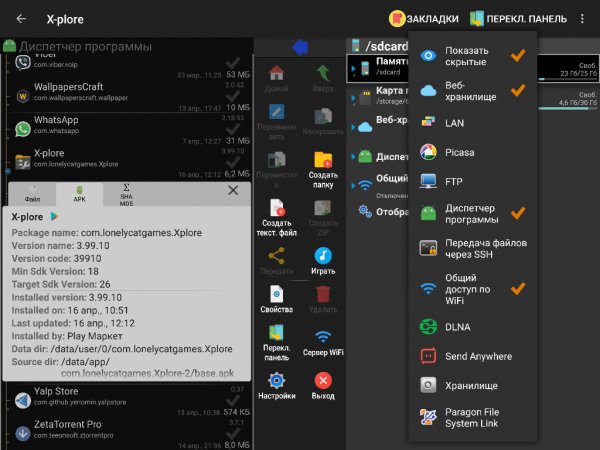
Task: Select DLNA in the popup menu
Action: tap(473, 327)
